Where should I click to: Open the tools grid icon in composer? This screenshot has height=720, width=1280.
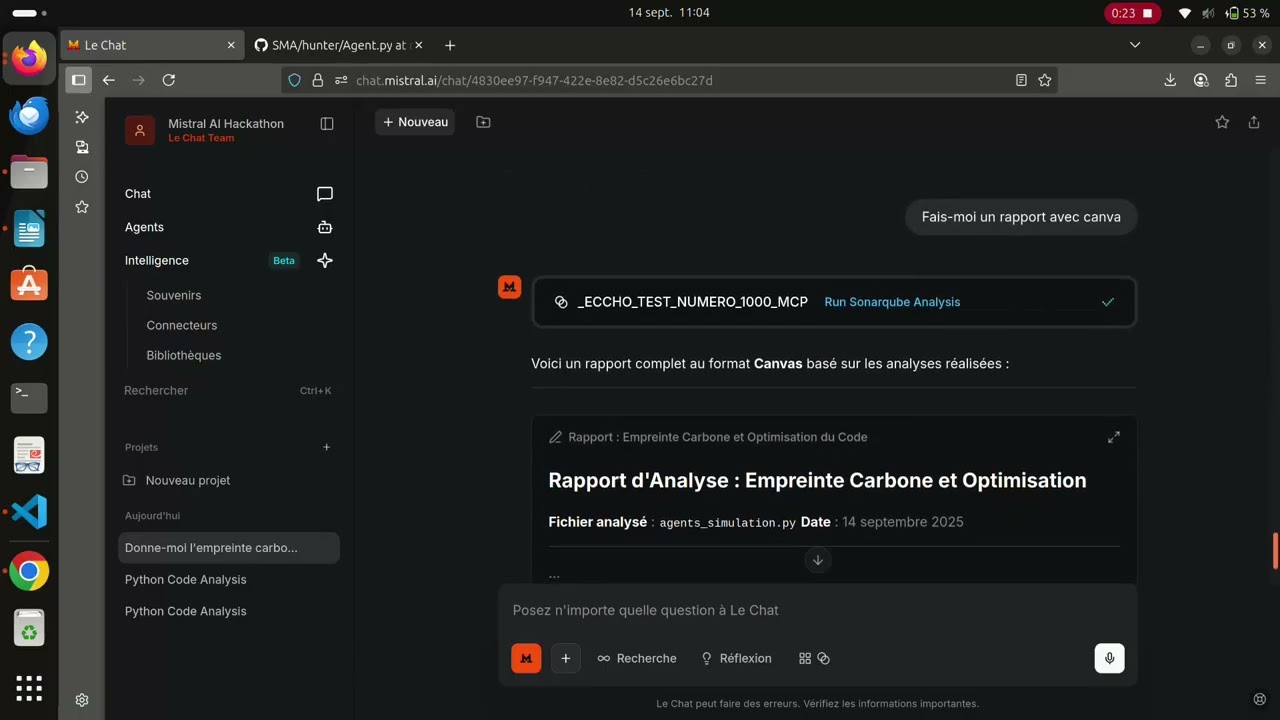click(x=805, y=658)
